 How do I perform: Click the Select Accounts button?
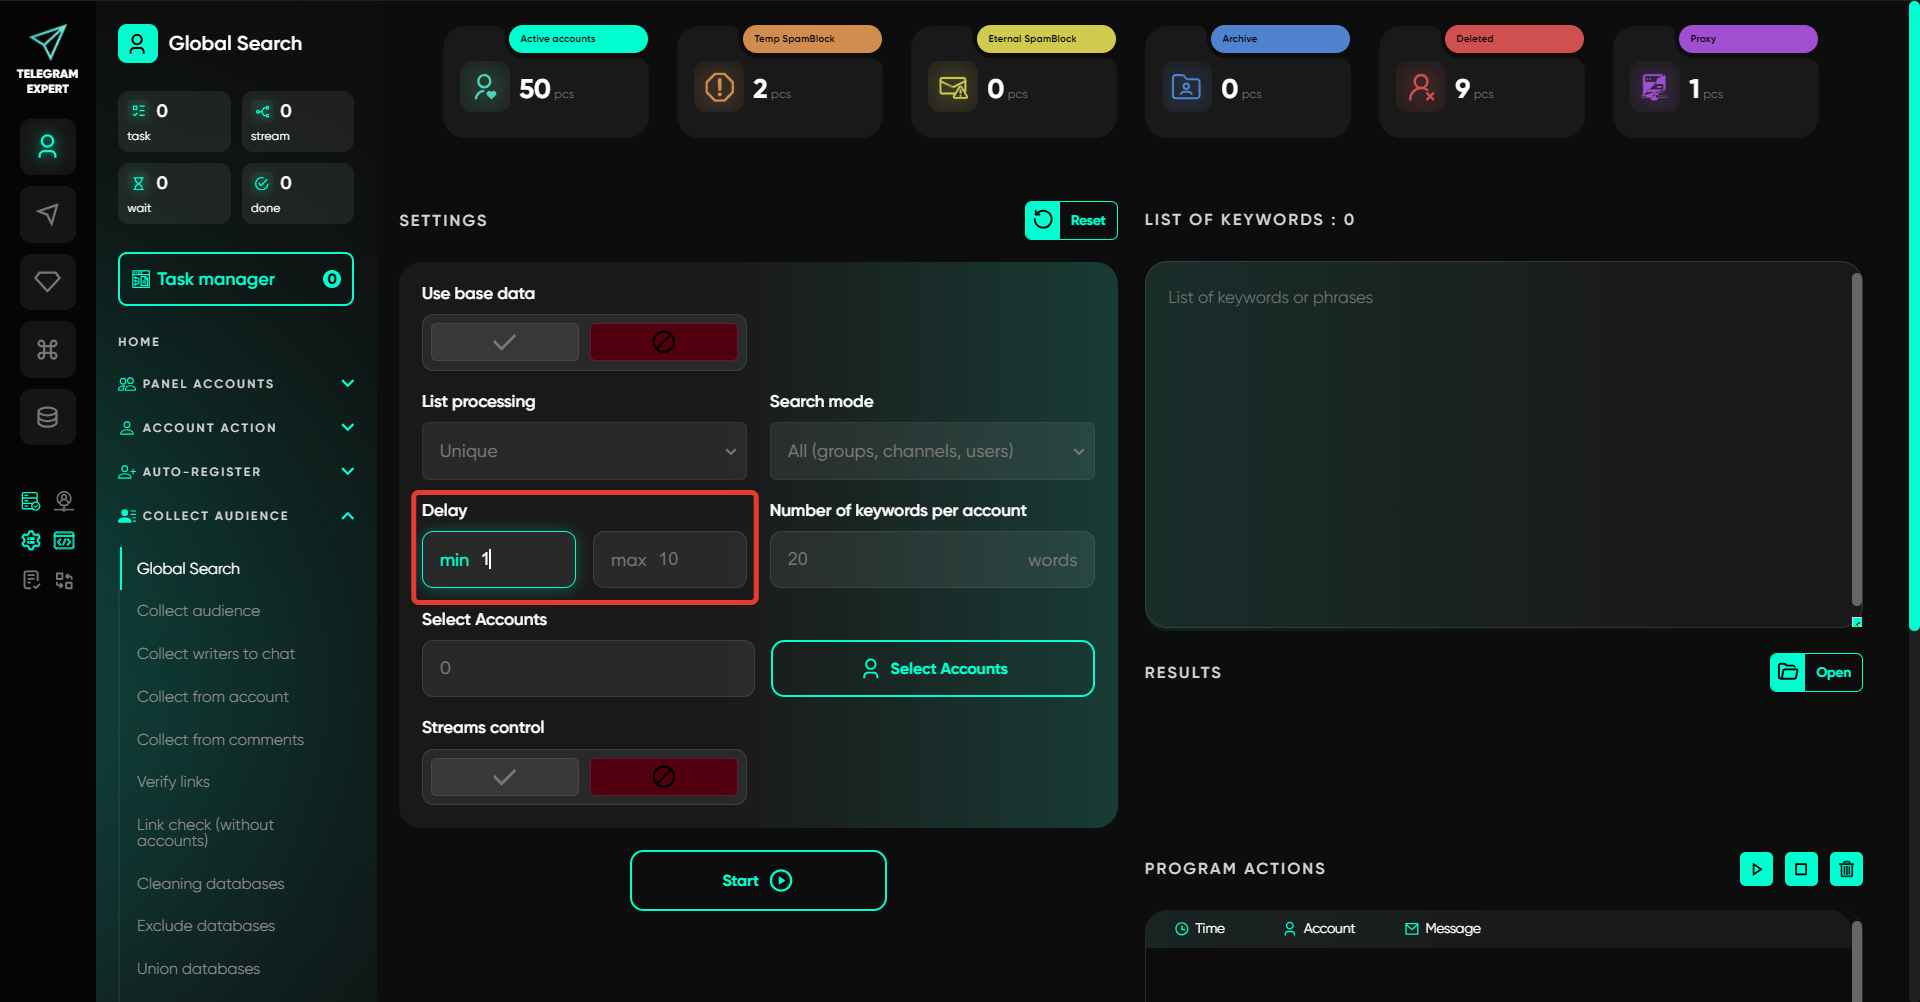932,669
